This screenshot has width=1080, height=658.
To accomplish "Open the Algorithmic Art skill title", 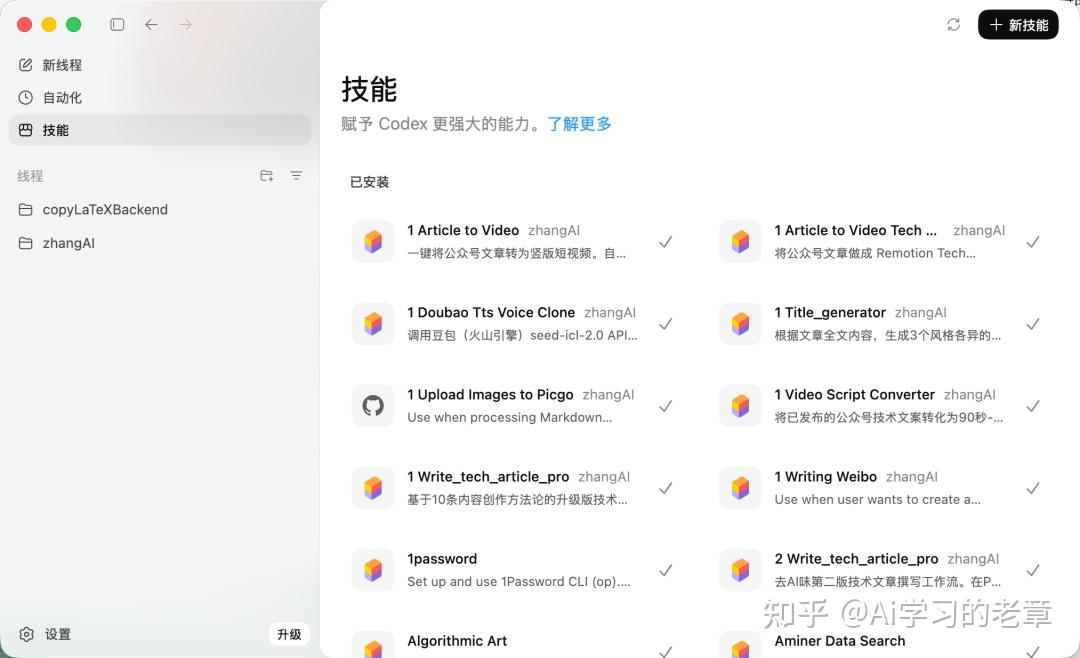I will pos(457,641).
